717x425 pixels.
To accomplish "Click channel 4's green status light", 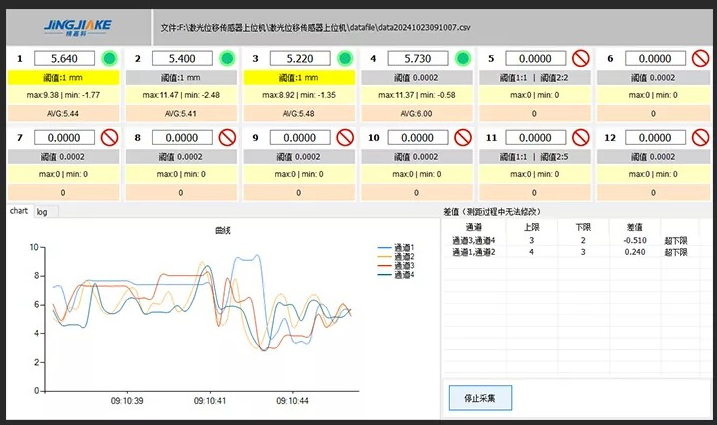I will [x=463, y=59].
